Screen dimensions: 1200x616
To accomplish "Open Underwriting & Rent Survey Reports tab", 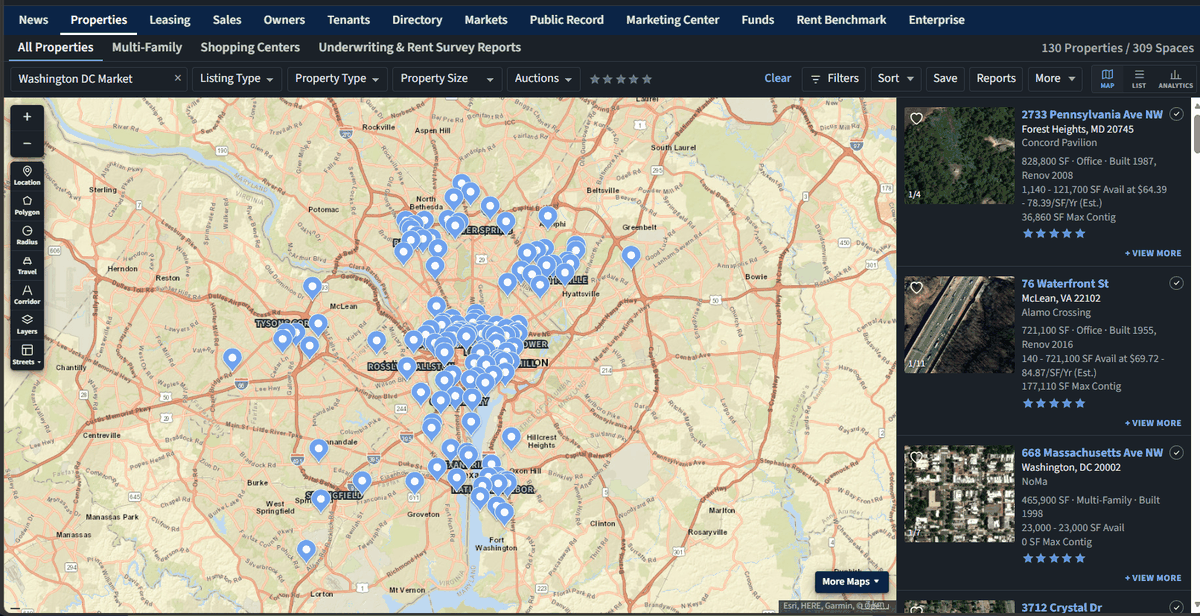I will [420, 47].
